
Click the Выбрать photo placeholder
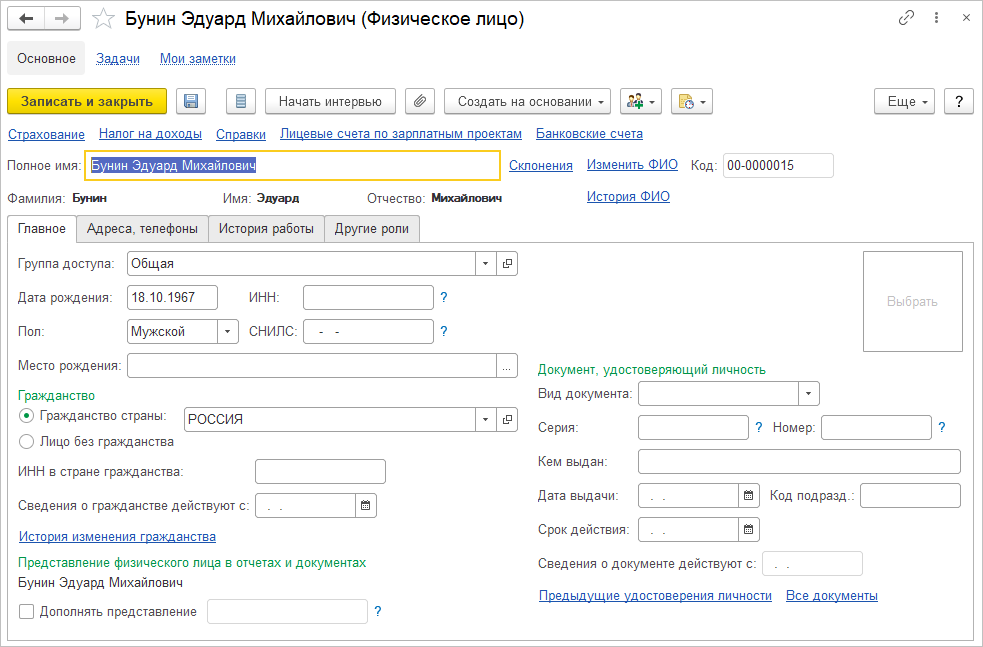pos(912,301)
